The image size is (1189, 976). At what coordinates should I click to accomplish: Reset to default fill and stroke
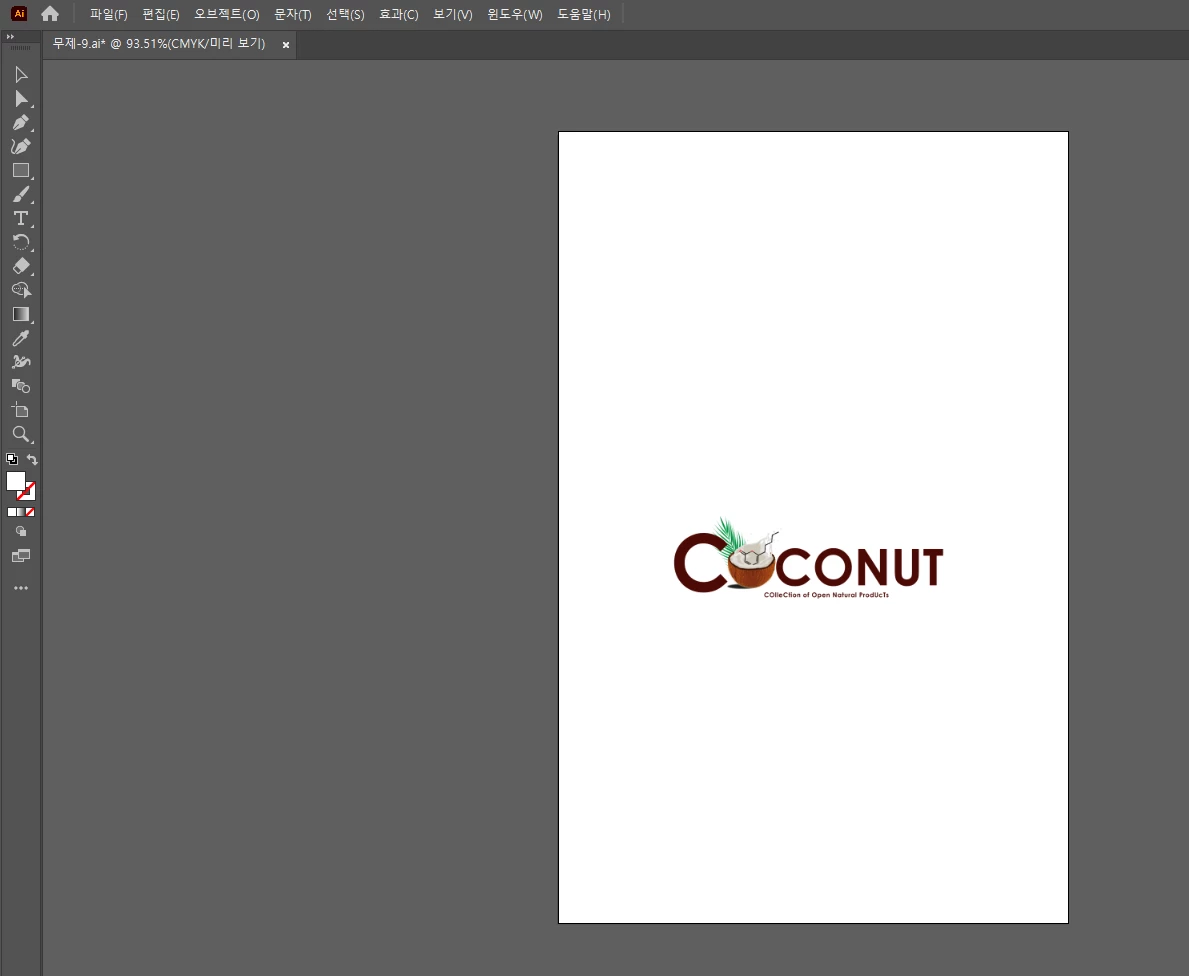pyautogui.click(x=12, y=459)
